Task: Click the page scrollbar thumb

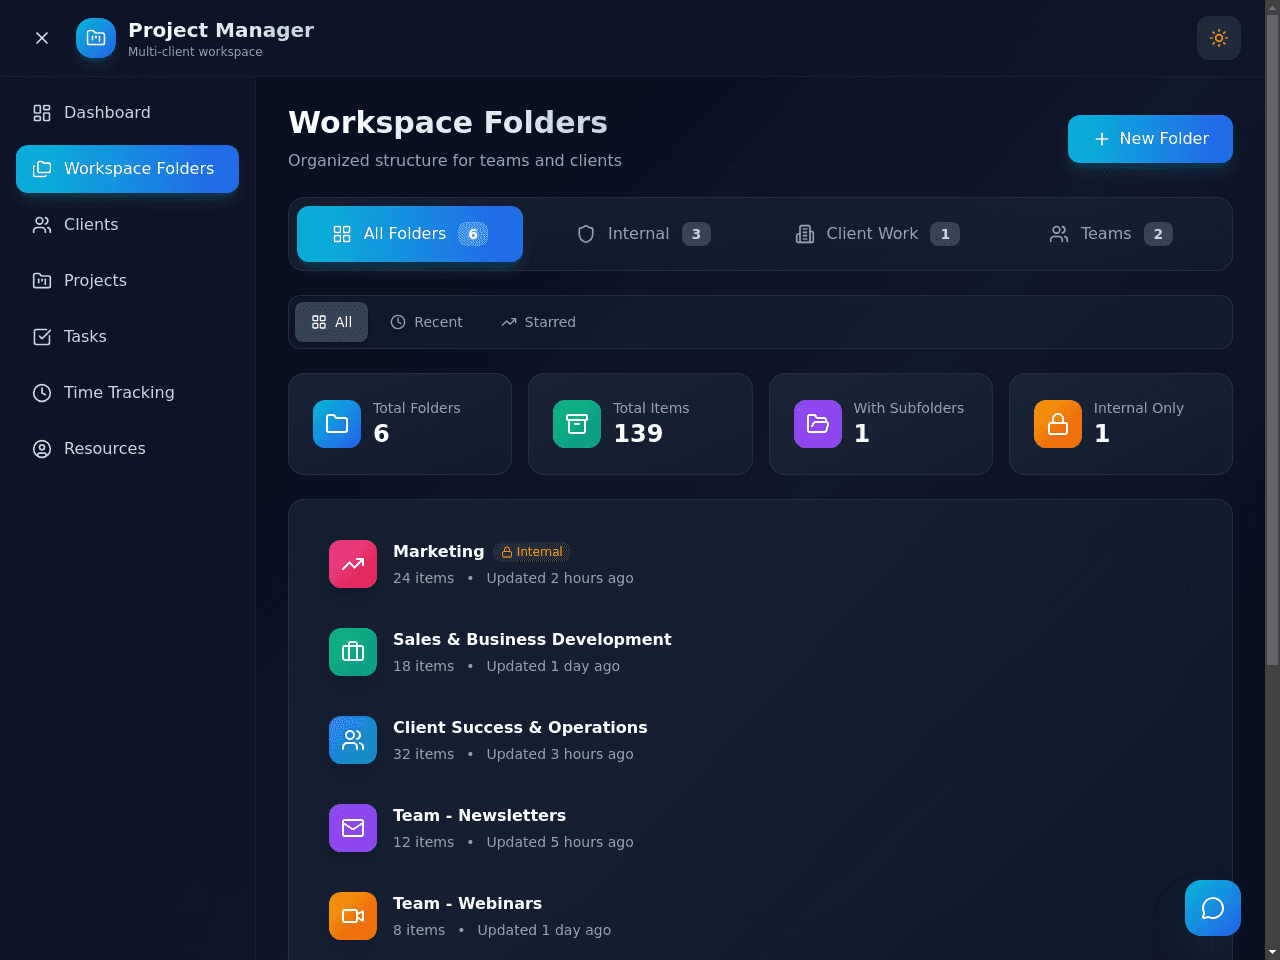Action: tap(1272, 340)
